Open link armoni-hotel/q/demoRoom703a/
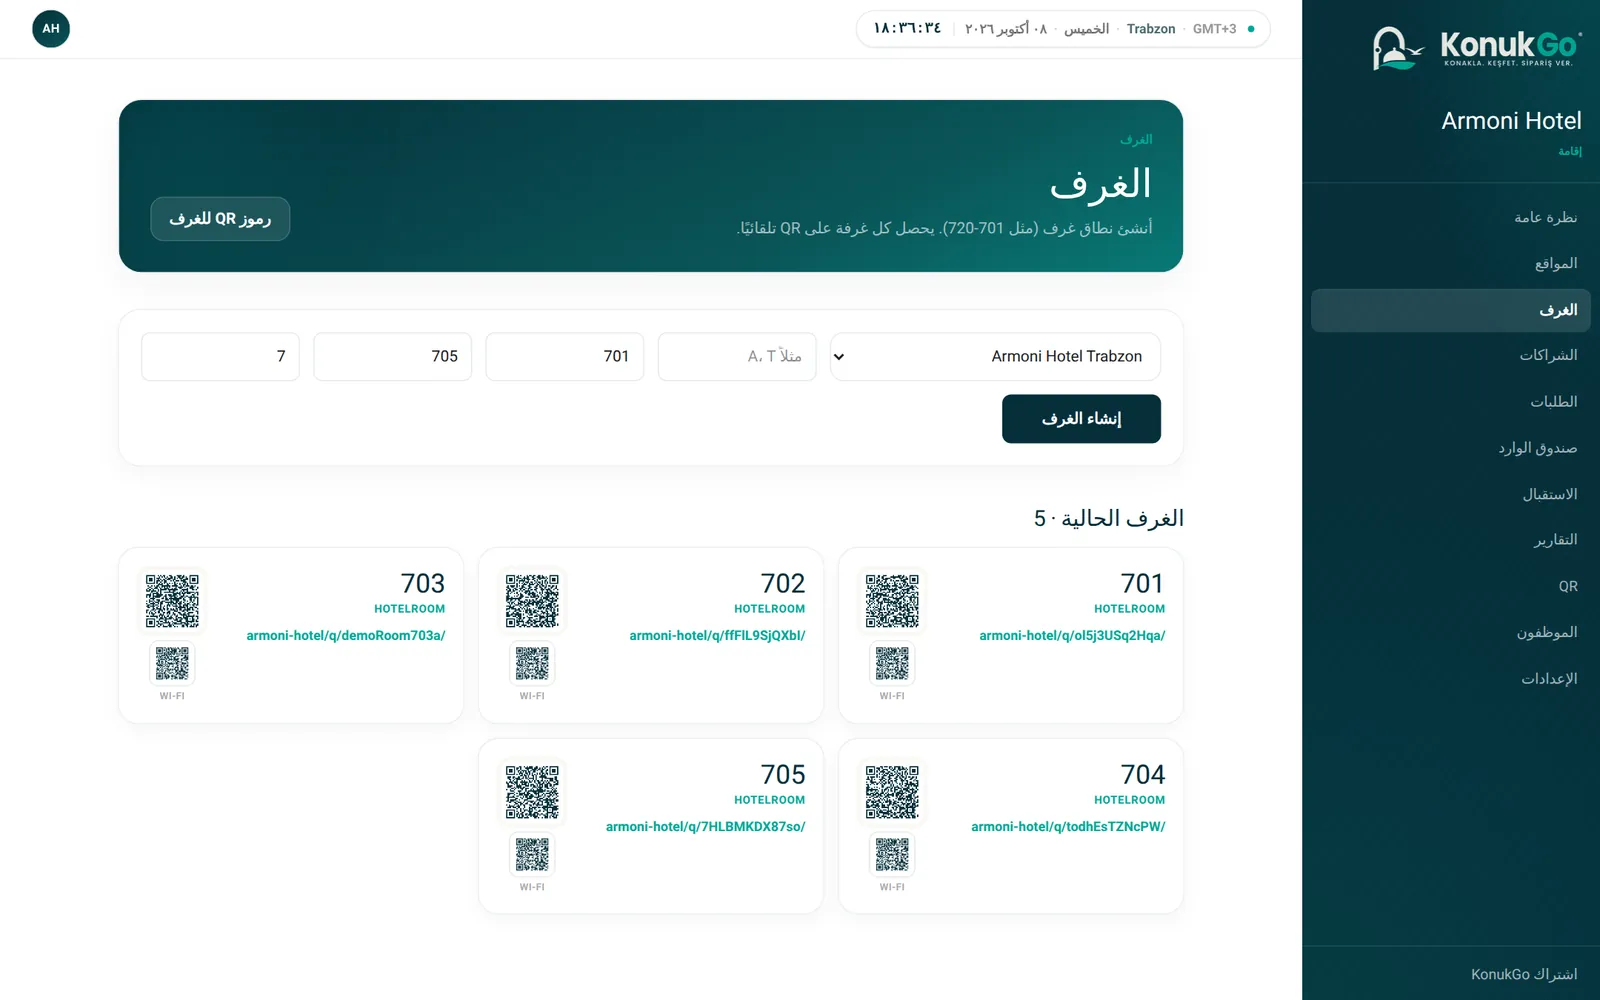Screen dimensions: 1600x1000 [346, 635]
